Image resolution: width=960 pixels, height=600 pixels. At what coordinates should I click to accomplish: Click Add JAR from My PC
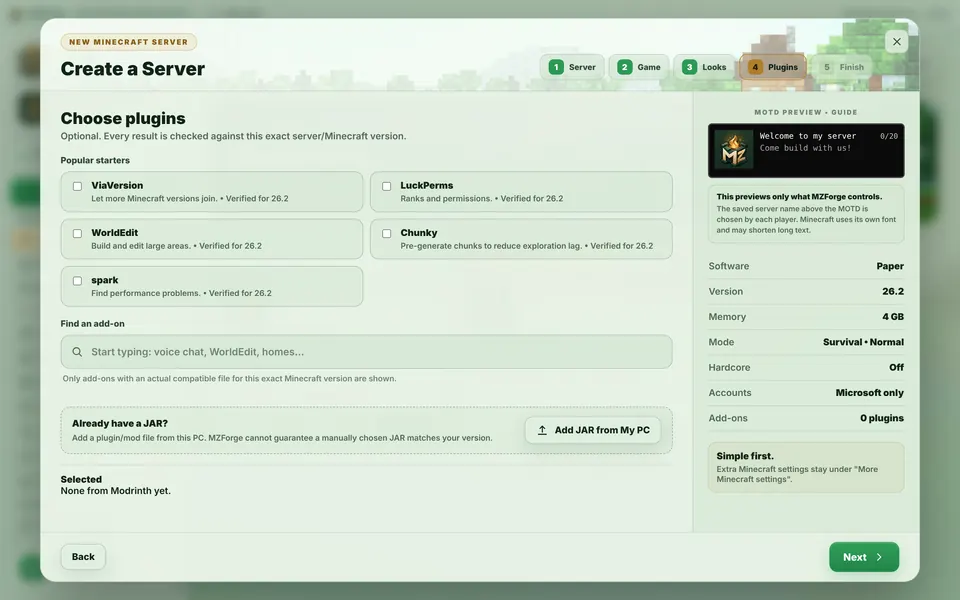(x=593, y=430)
